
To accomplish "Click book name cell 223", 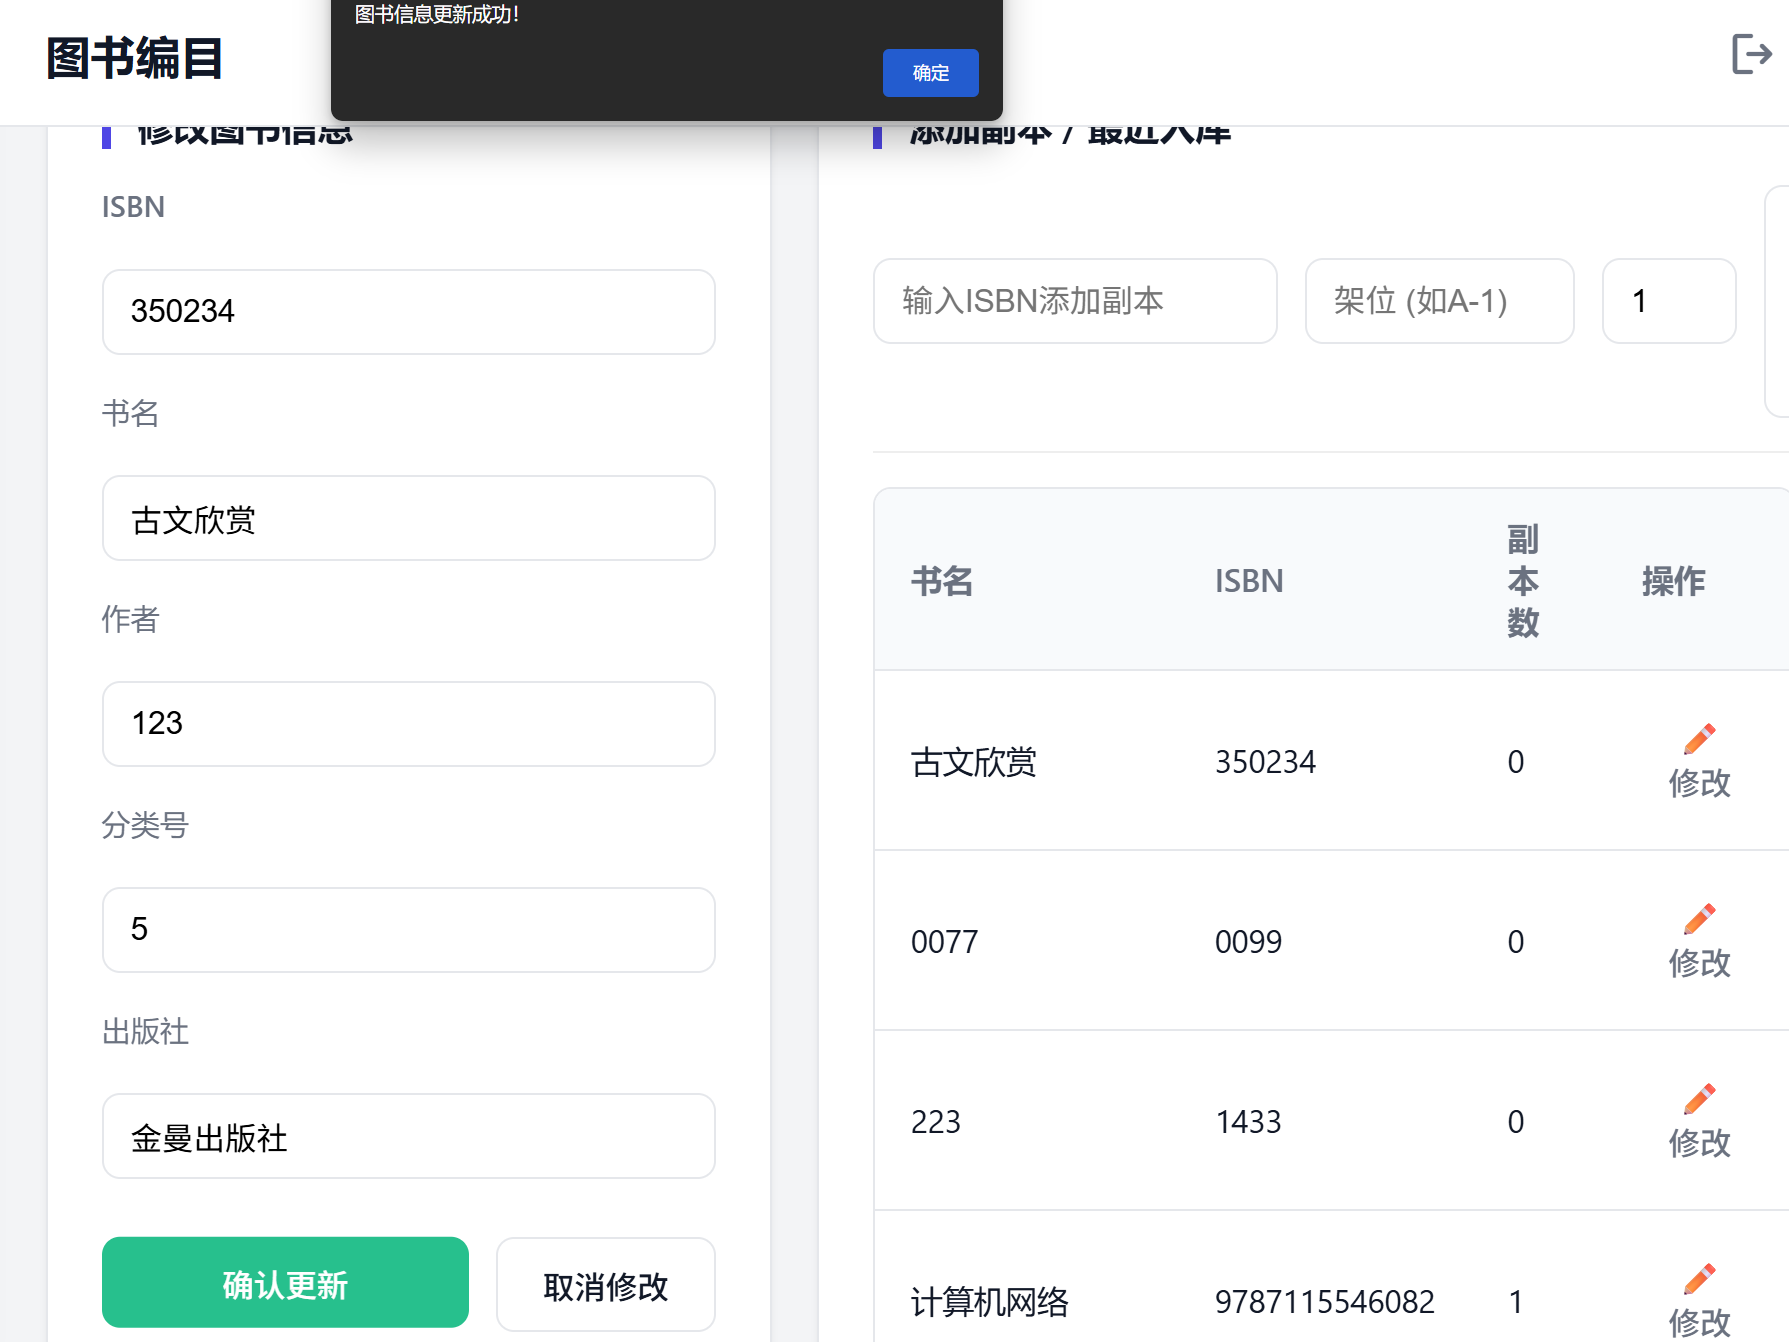I will point(935,1122).
